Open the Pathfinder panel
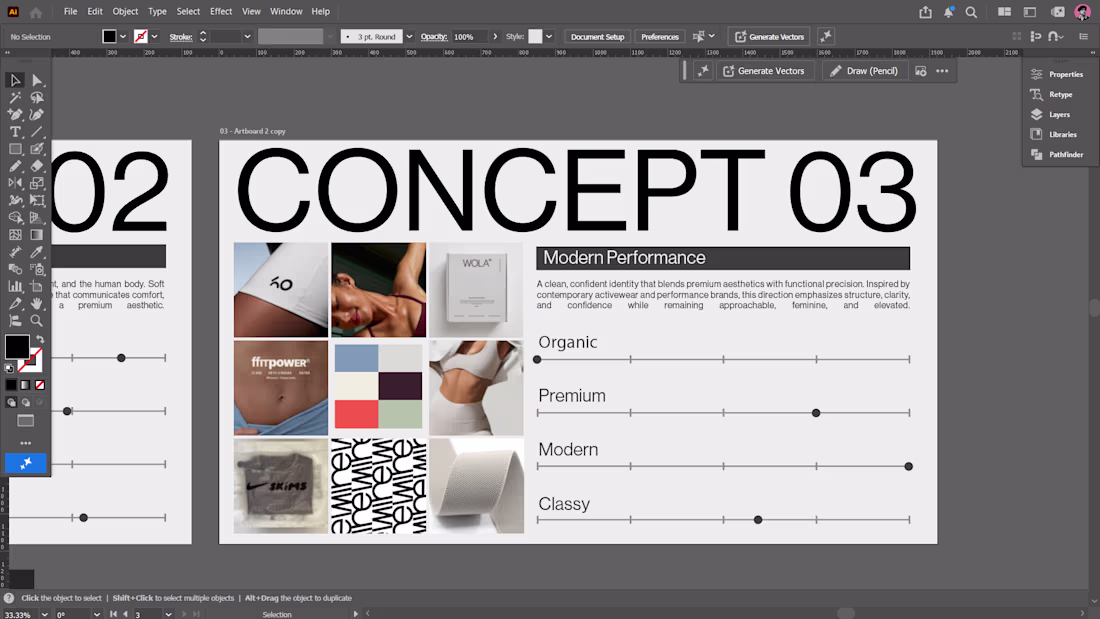Screen dimensions: 1100x619 click(x=1057, y=154)
